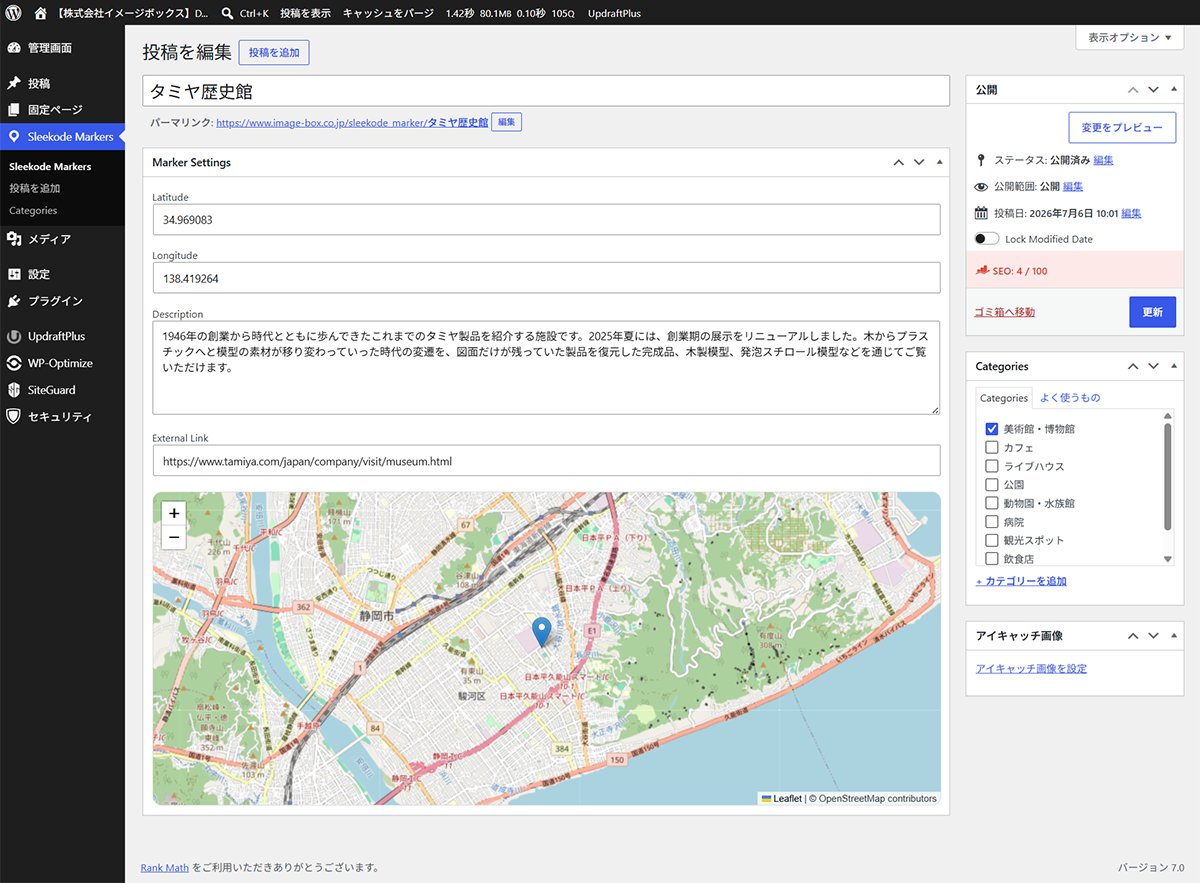Screen dimensions: 1200x883
Task: Toggle the Lock Modified Date switch
Action: click(x=987, y=239)
